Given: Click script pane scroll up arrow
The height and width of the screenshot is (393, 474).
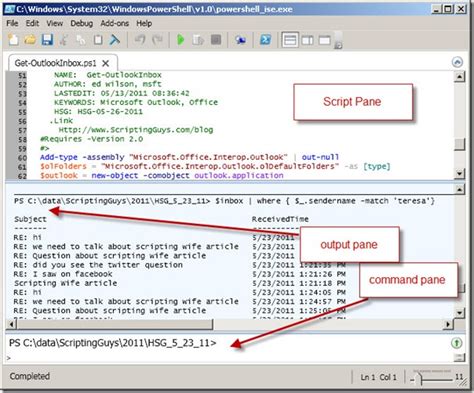Looking at the screenshot, I should pyautogui.click(x=460, y=77).
